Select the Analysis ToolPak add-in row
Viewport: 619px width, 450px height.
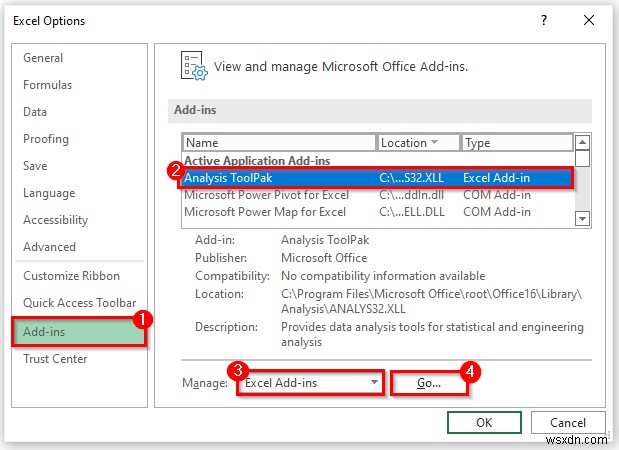click(x=377, y=178)
